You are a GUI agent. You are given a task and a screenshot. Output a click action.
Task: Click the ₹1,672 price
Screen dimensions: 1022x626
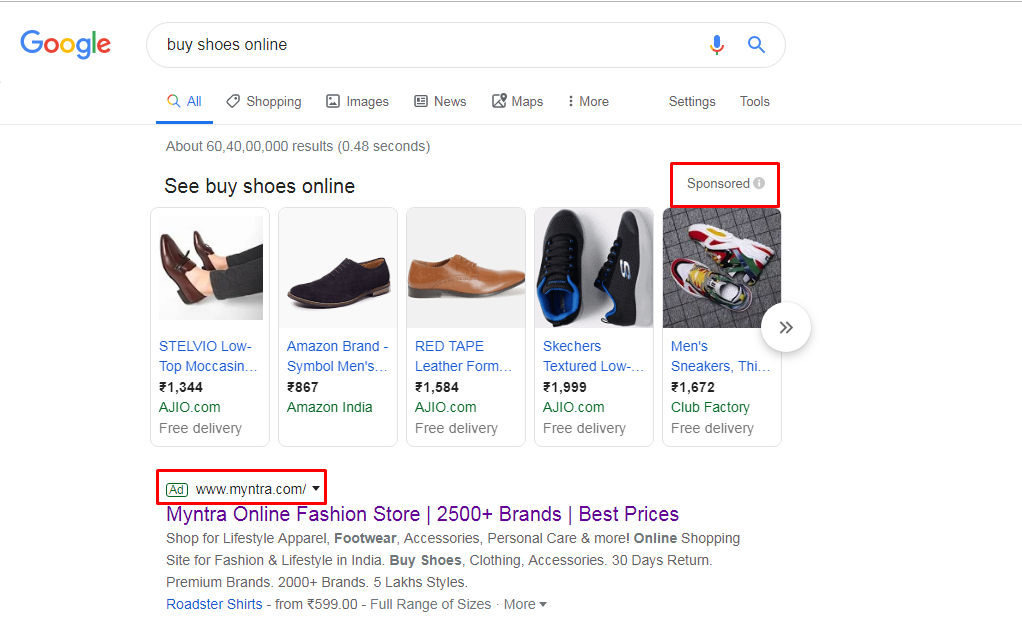[x=693, y=387]
